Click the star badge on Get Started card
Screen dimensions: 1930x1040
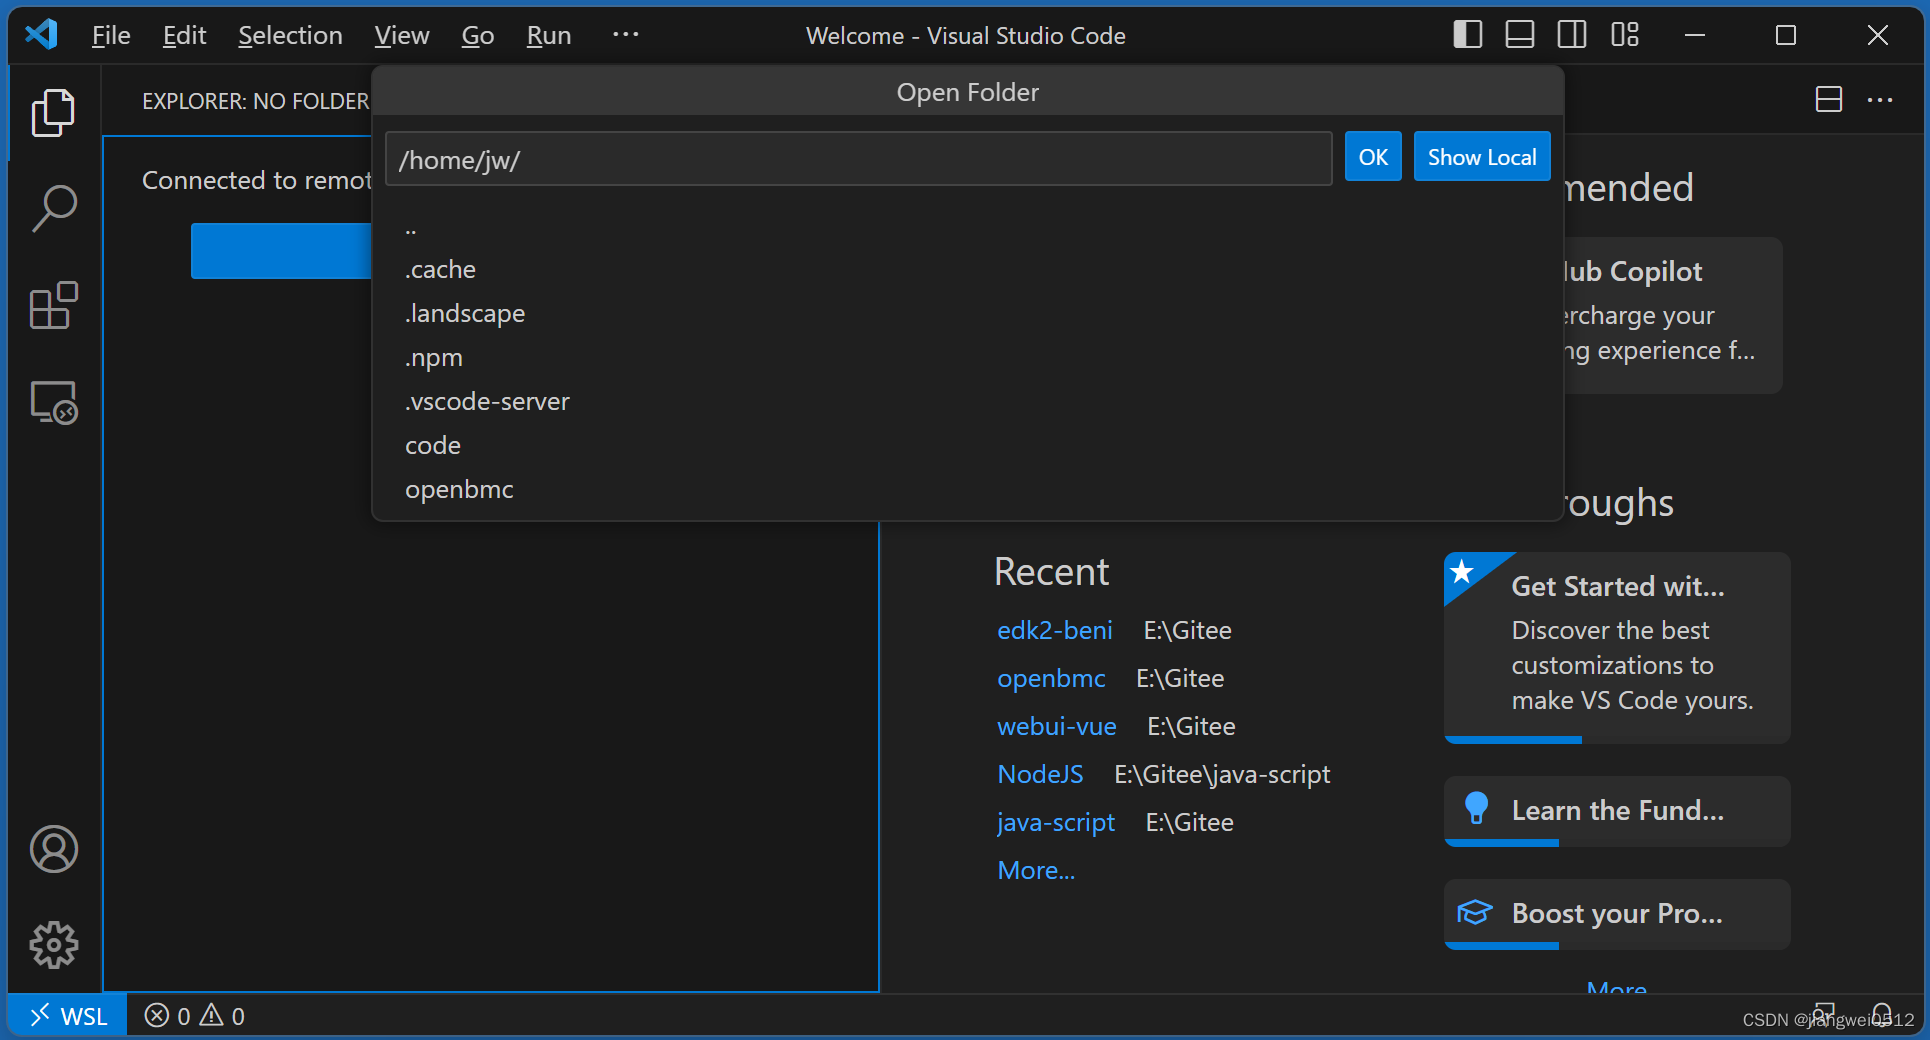click(1462, 572)
